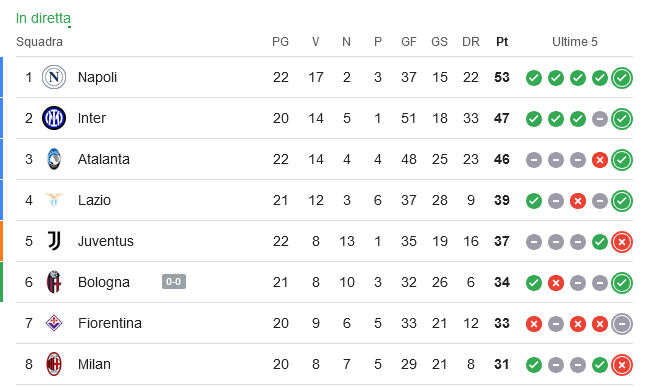Select Milan's latest loss result icon
The width and height of the screenshot is (645, 389).
(622, 365)
